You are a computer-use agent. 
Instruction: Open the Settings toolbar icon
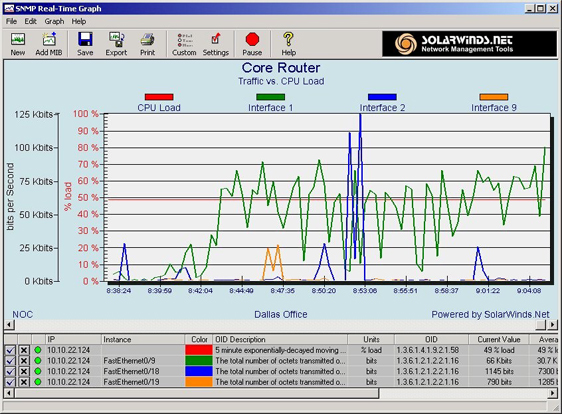coord(215,44)
